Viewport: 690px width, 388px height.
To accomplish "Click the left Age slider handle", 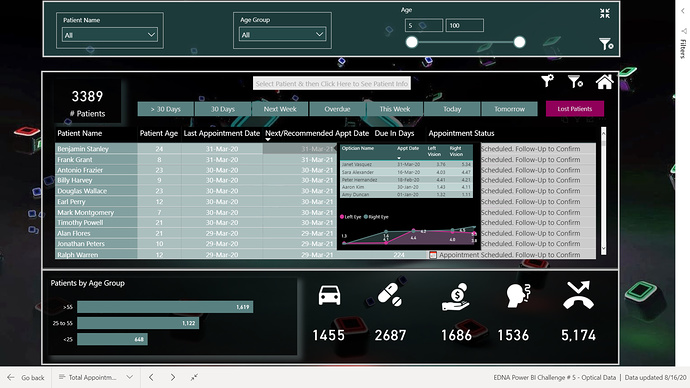I will 411,42.
